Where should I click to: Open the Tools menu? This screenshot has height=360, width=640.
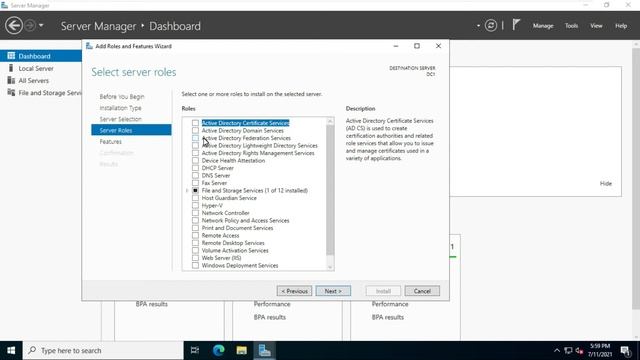point(571,26)
